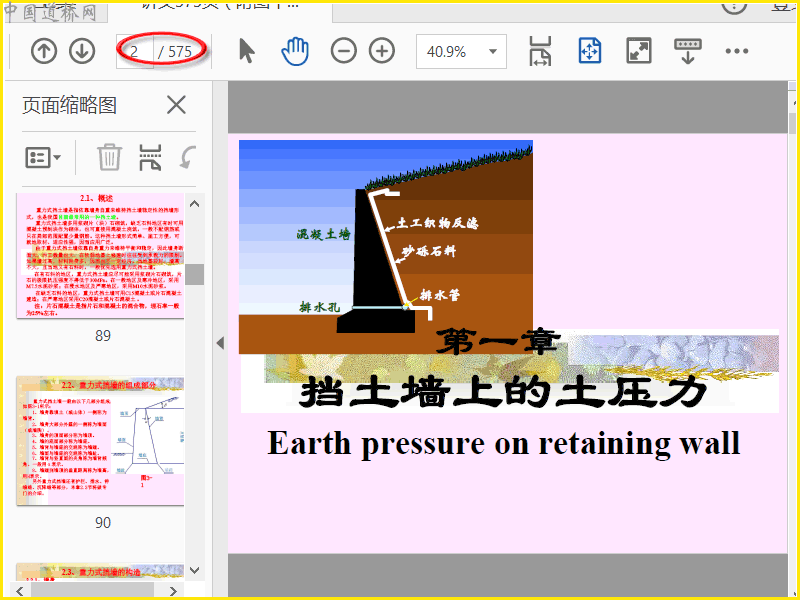Select page 89 thumbnail

pyautogui.click(x=100, y=256)
